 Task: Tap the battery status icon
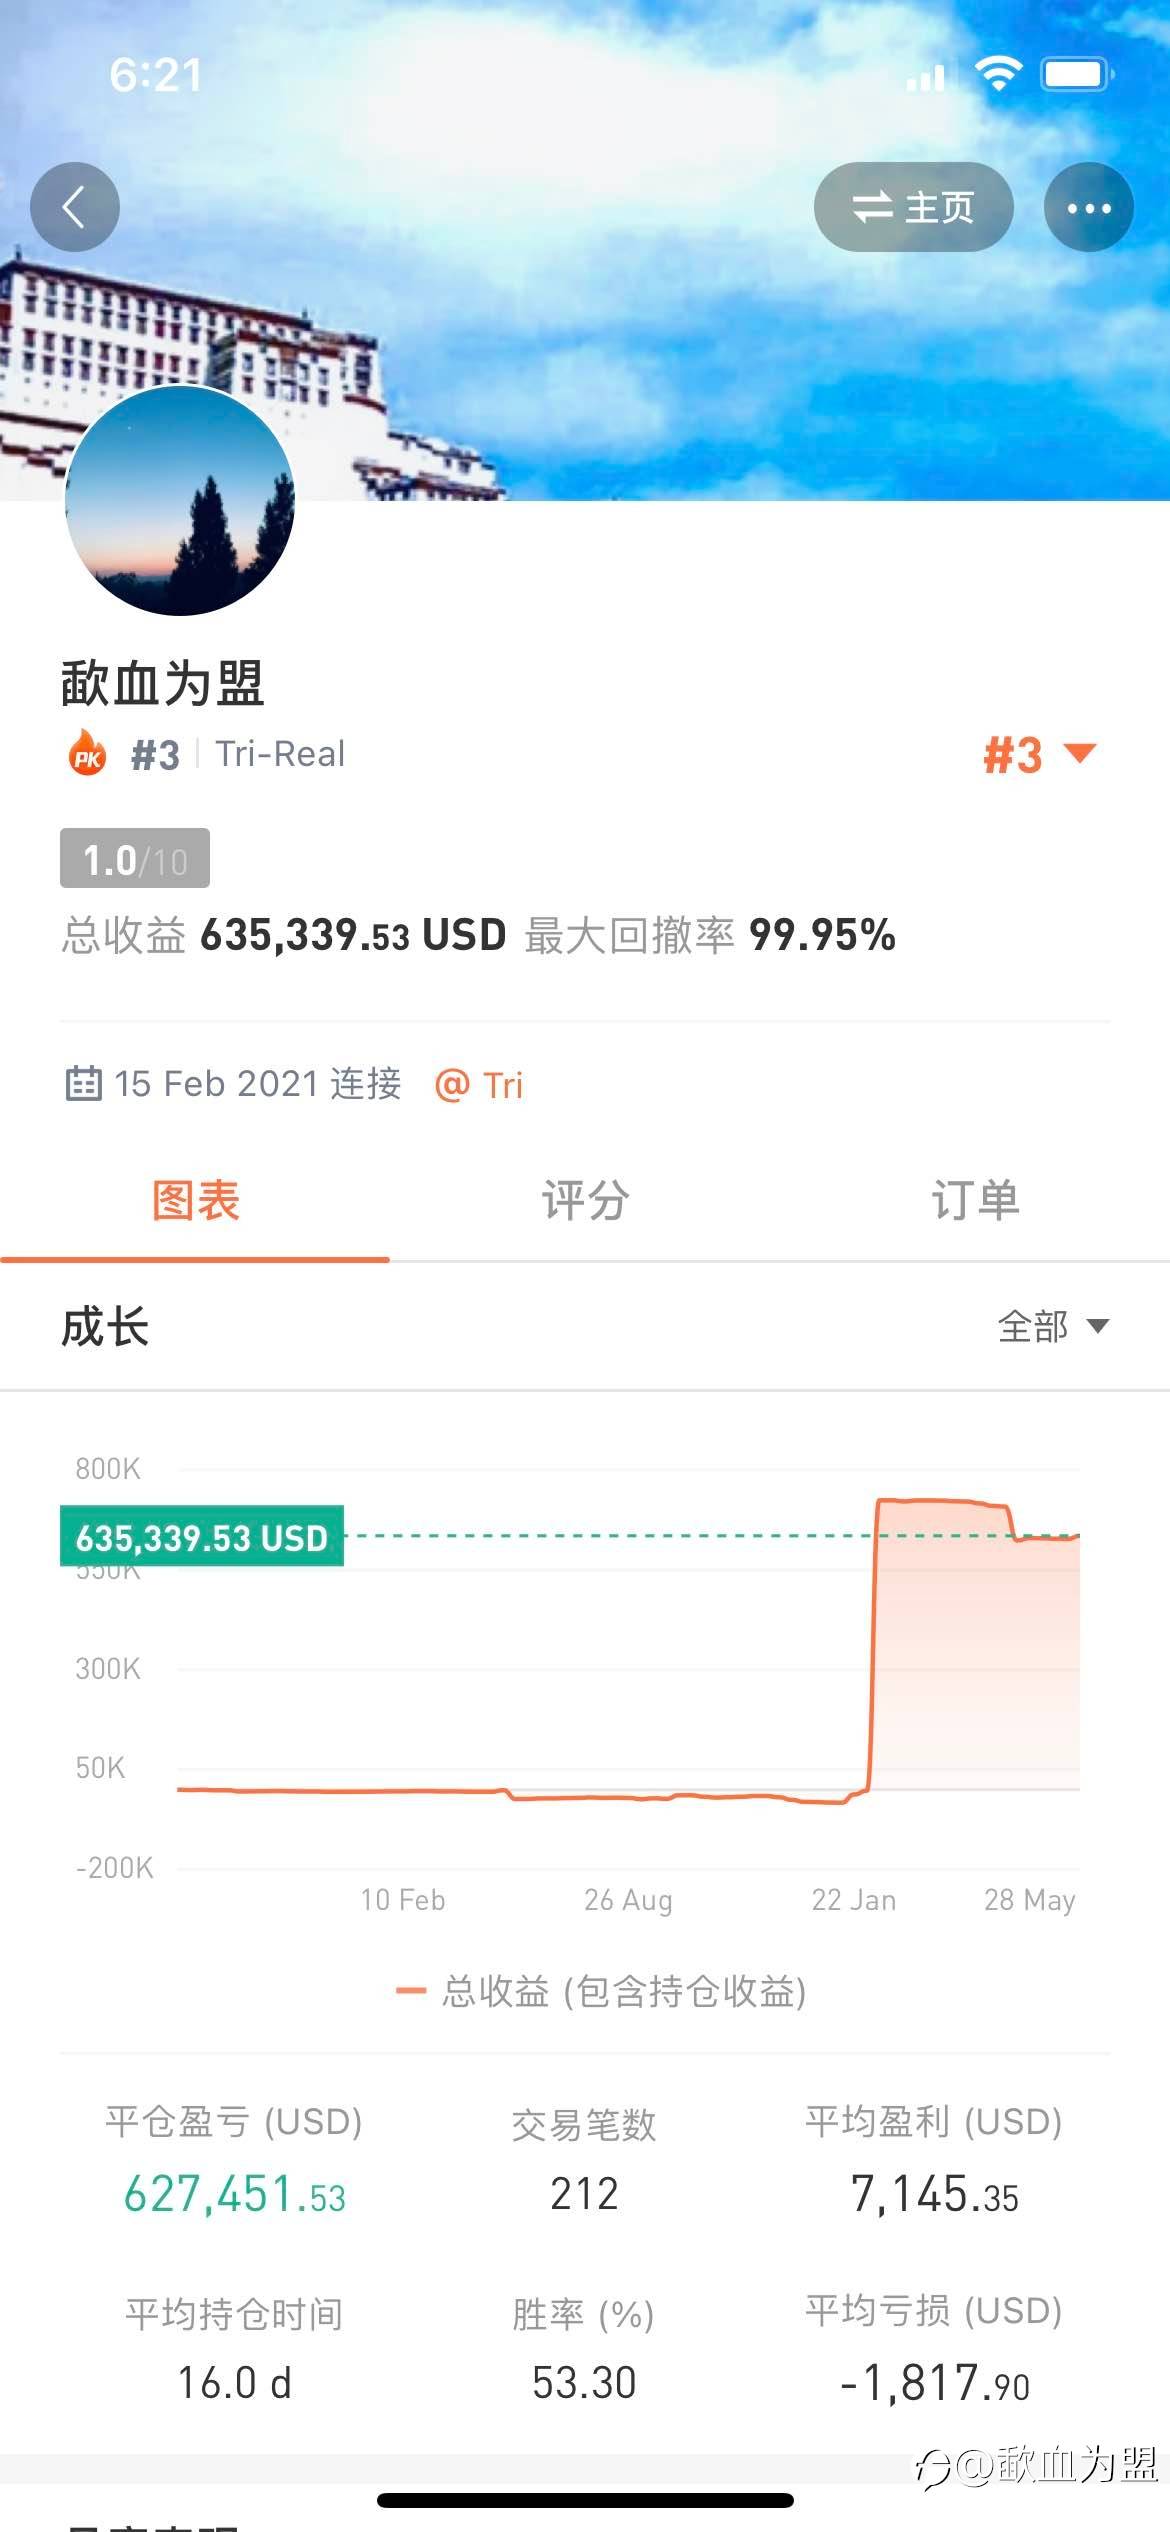coord(1077,74)
